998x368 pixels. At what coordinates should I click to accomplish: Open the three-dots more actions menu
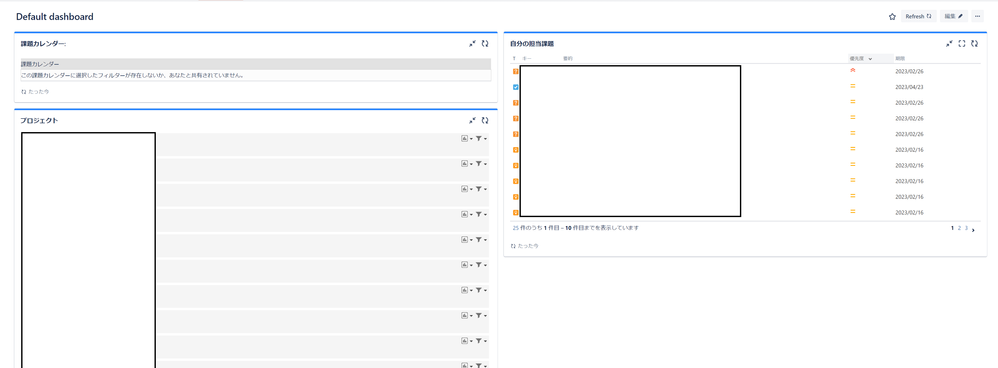pos(978,17)
